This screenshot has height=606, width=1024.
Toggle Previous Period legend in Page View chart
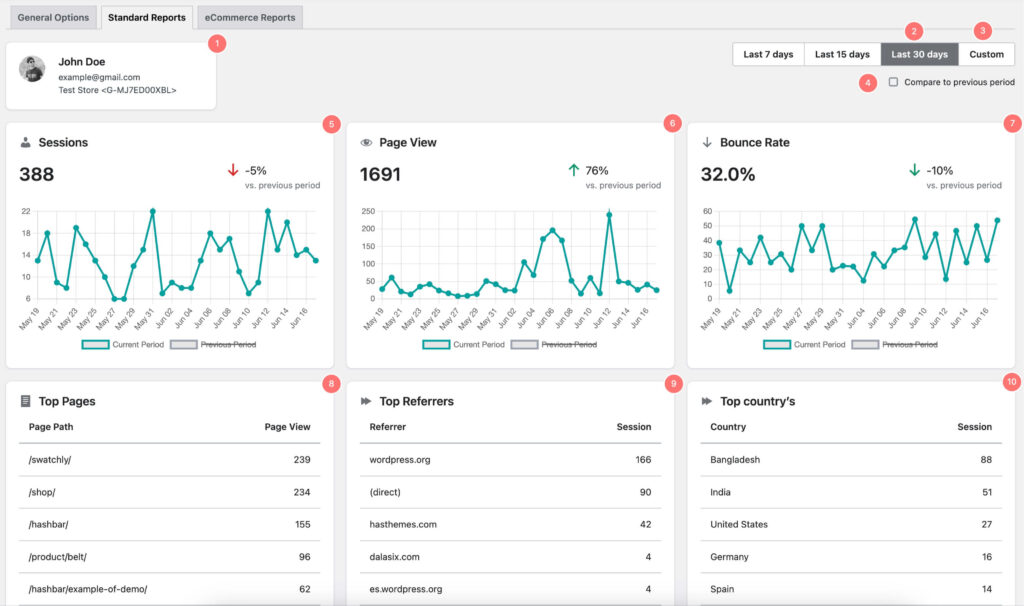coord(553,345)
